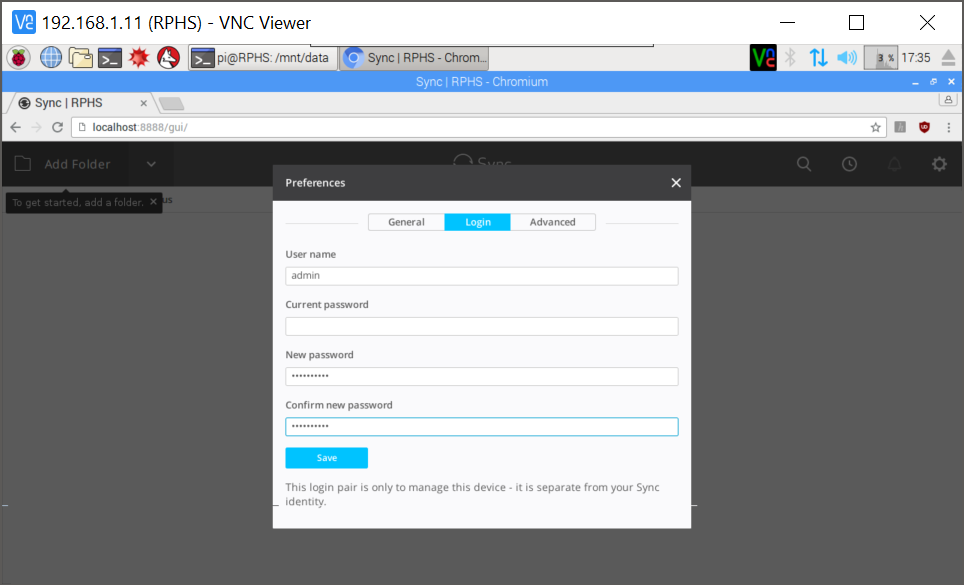Screen dimensions: 964x585
Task: Click the Bluetooth tray icon
Action: coord(790,58)
